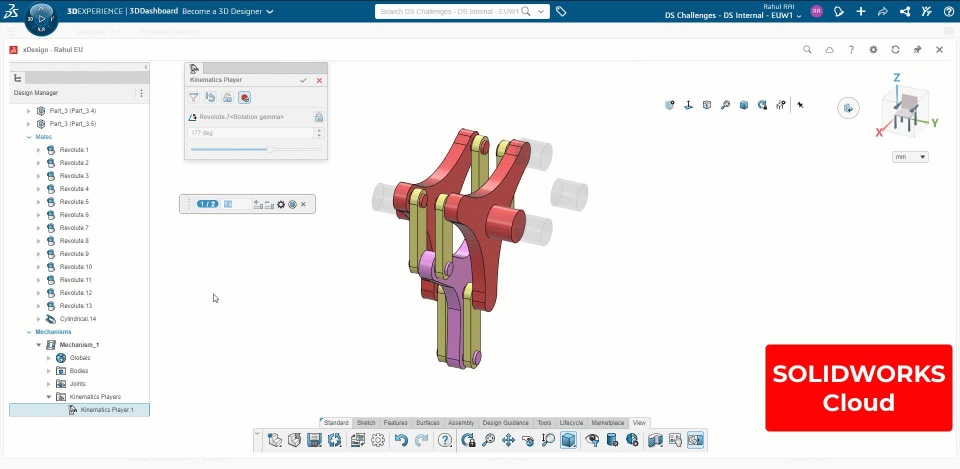Screen dimensions: 960x469
Task: Open the gear settings icon in bottom toolbar
Action: 378,440
